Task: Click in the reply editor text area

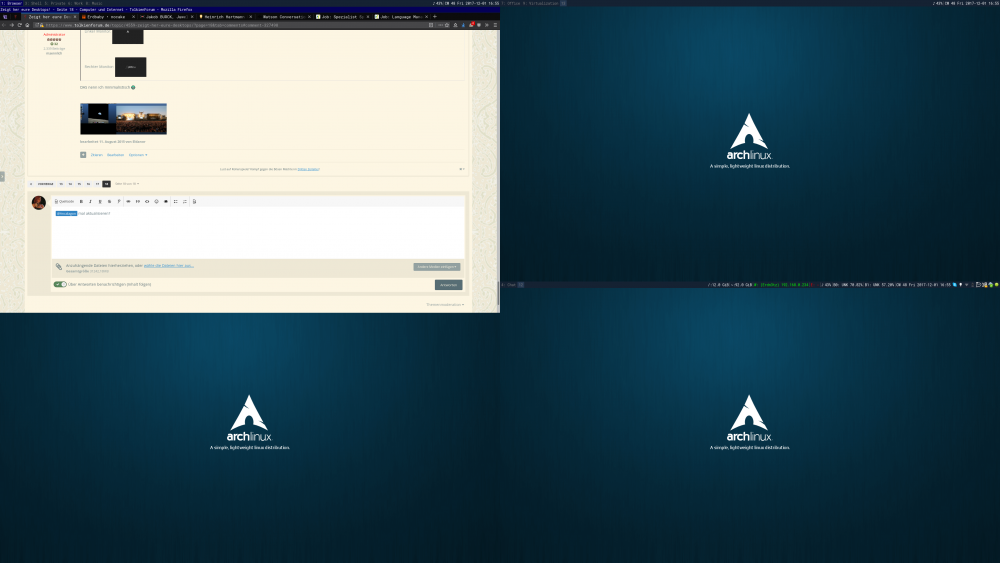Action: [x=258, y=233]
